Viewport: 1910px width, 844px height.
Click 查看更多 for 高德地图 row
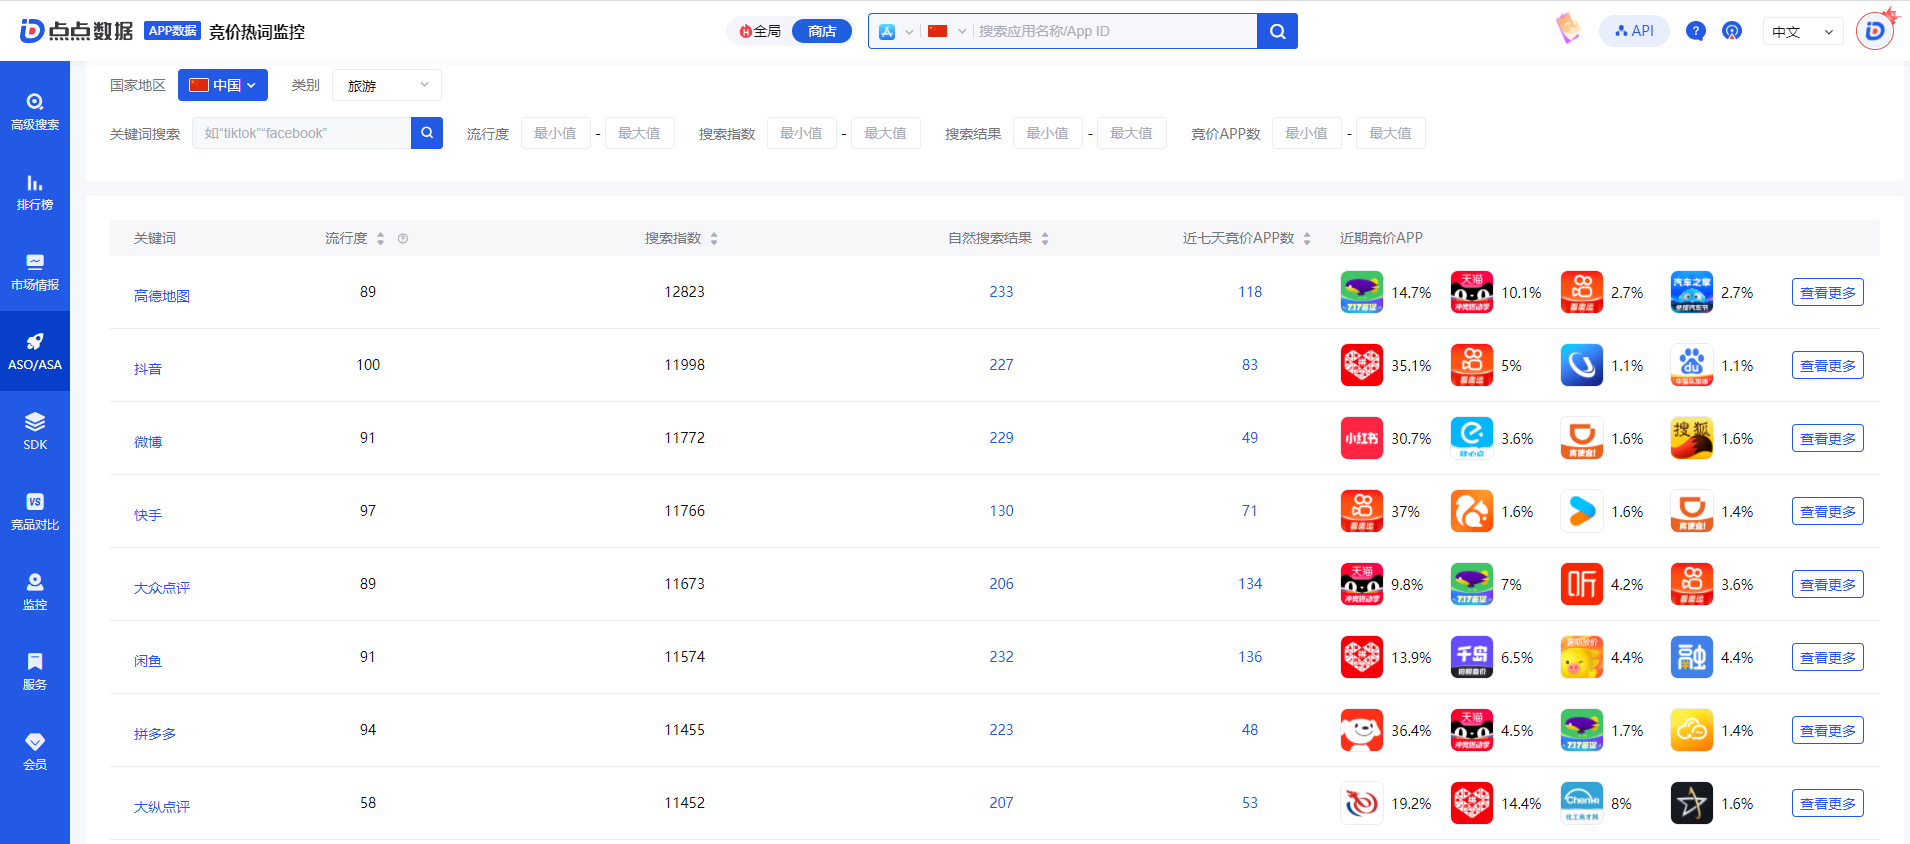1827,293
